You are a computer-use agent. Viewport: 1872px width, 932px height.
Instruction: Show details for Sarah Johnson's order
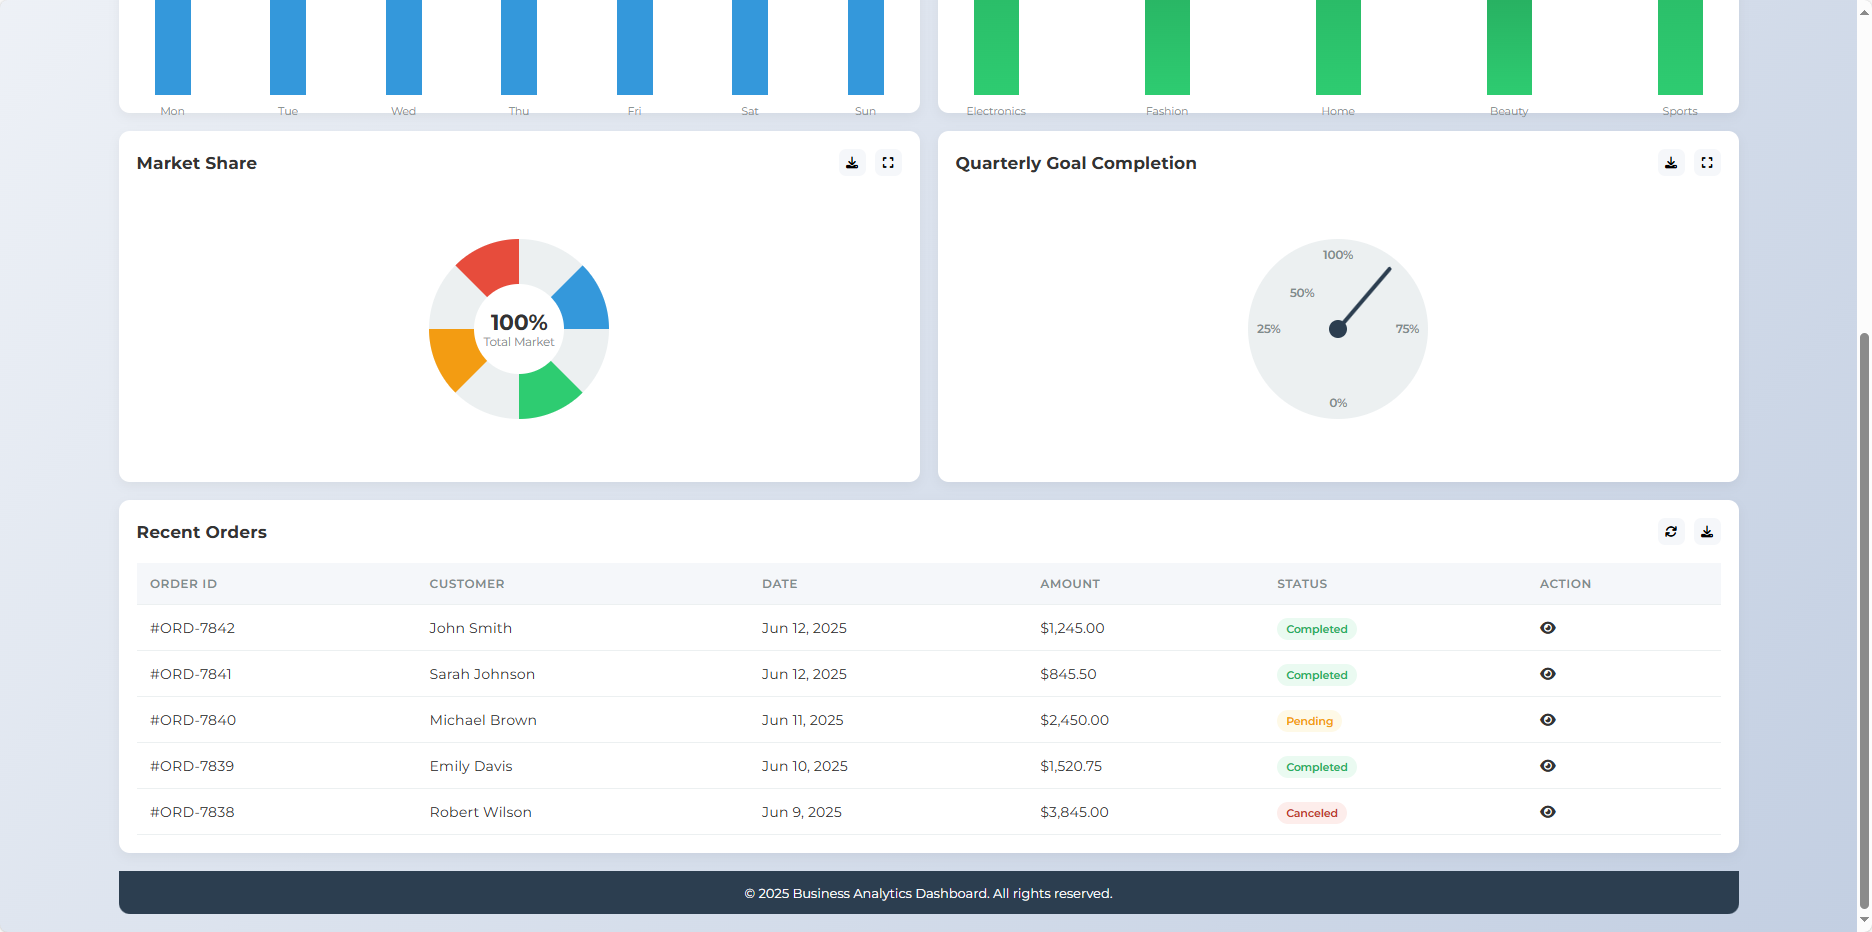(1548, 673)
